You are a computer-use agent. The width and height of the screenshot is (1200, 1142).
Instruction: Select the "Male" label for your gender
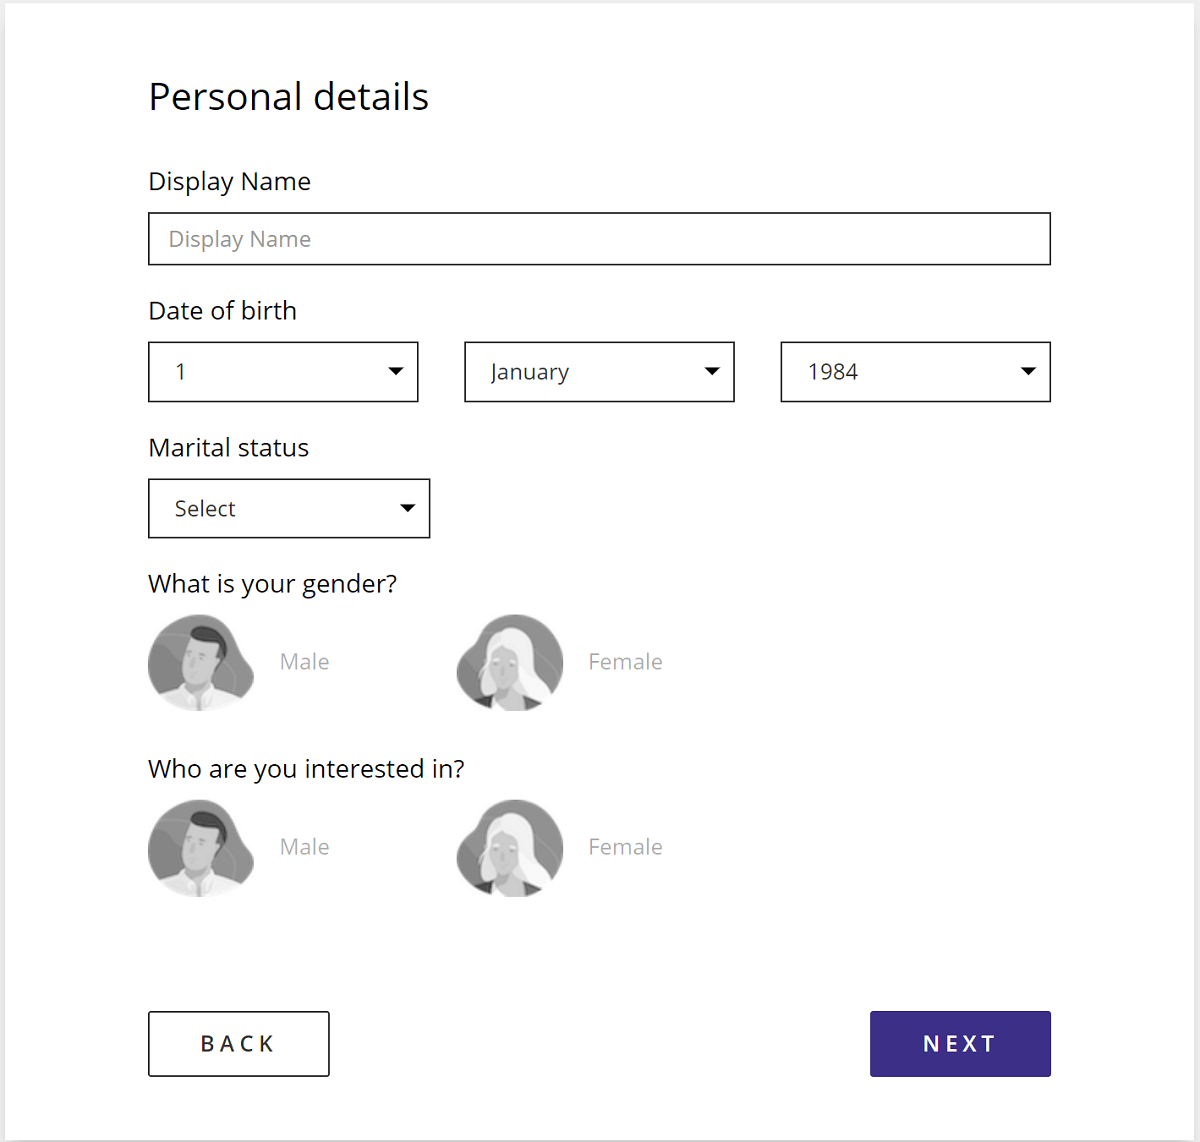(x=305, y=662)
